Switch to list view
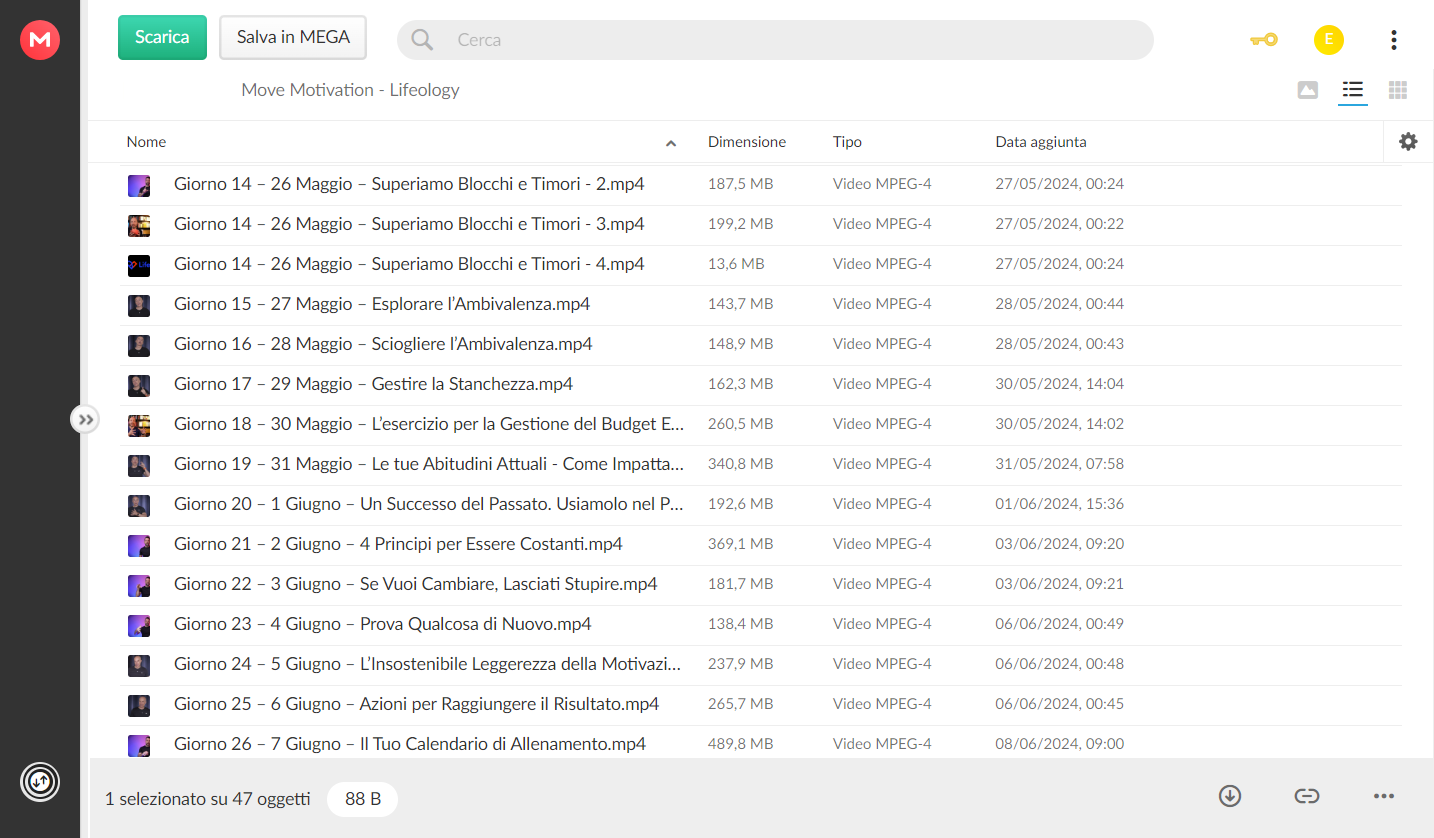Screen dimensions: 1434x838 point(1353,90)
